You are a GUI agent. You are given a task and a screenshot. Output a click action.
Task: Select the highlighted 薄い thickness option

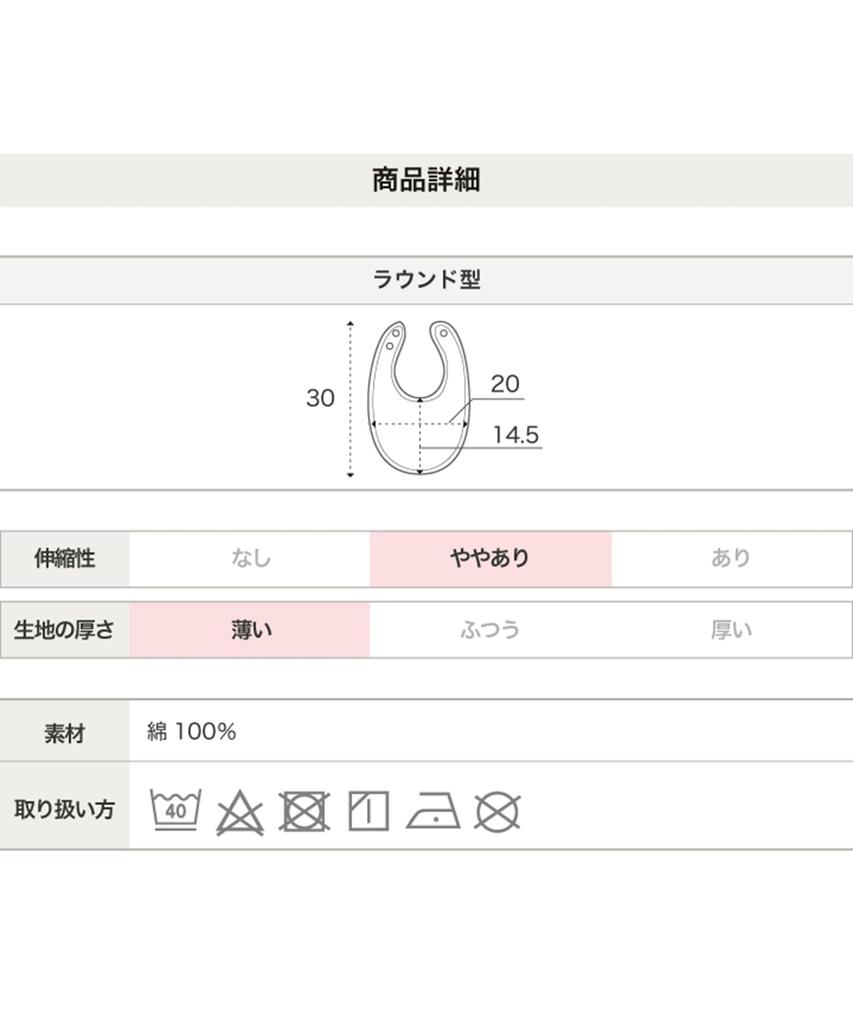coord(250,630)
